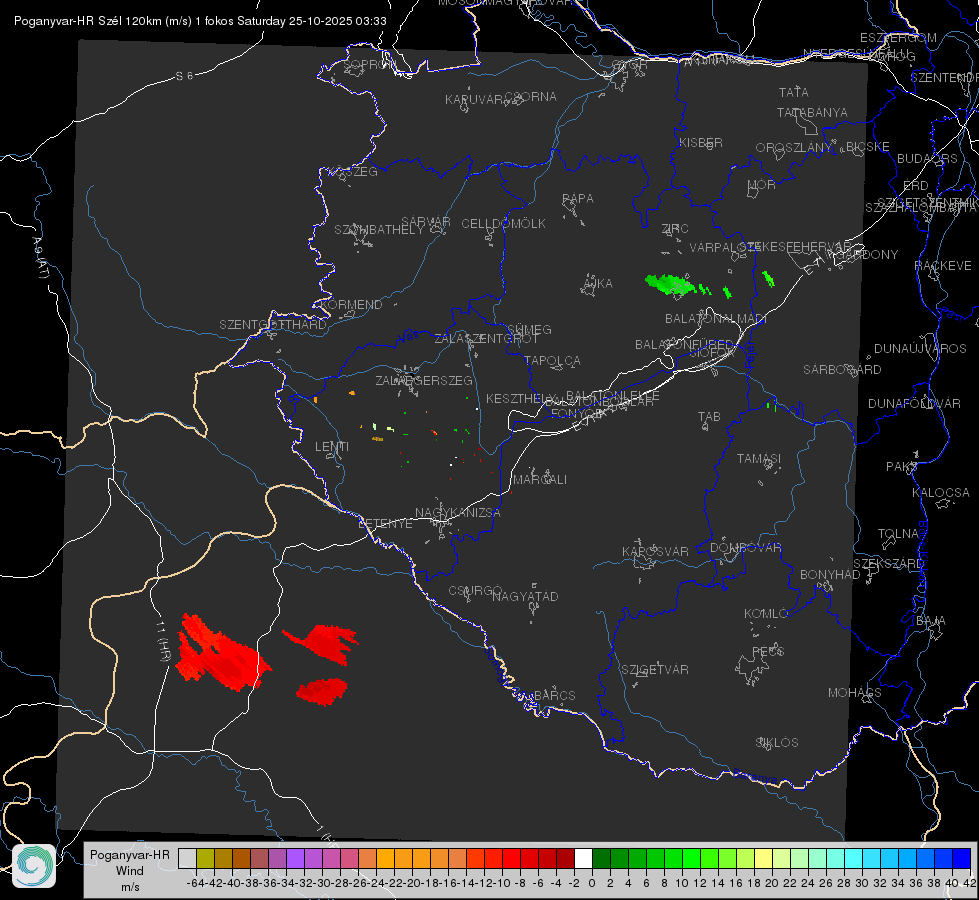The height and width of the screenshot is (900, 979).
Task: Click the MOR city label
Action: [x=762, y=185]
